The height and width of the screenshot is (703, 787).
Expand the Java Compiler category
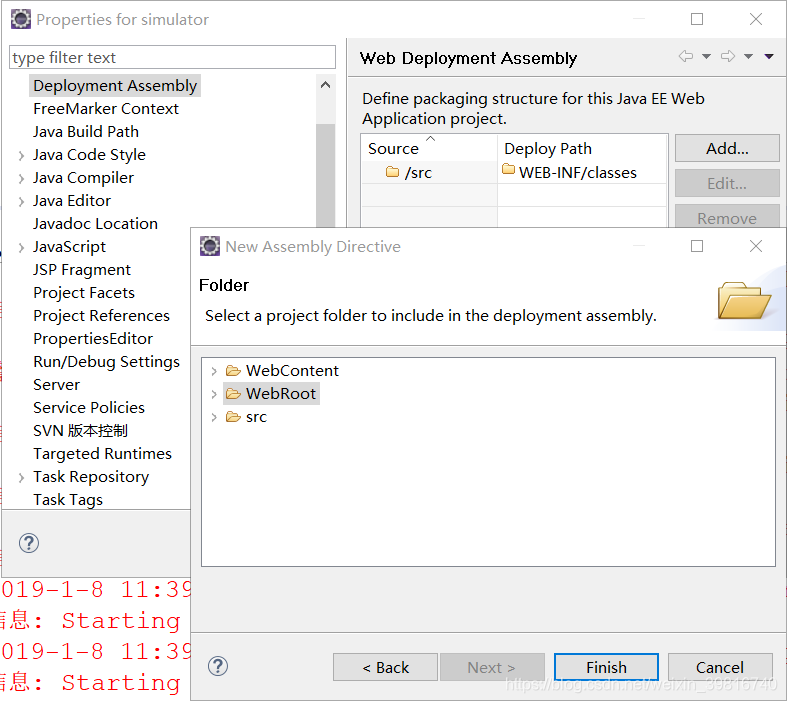point(21,179)
